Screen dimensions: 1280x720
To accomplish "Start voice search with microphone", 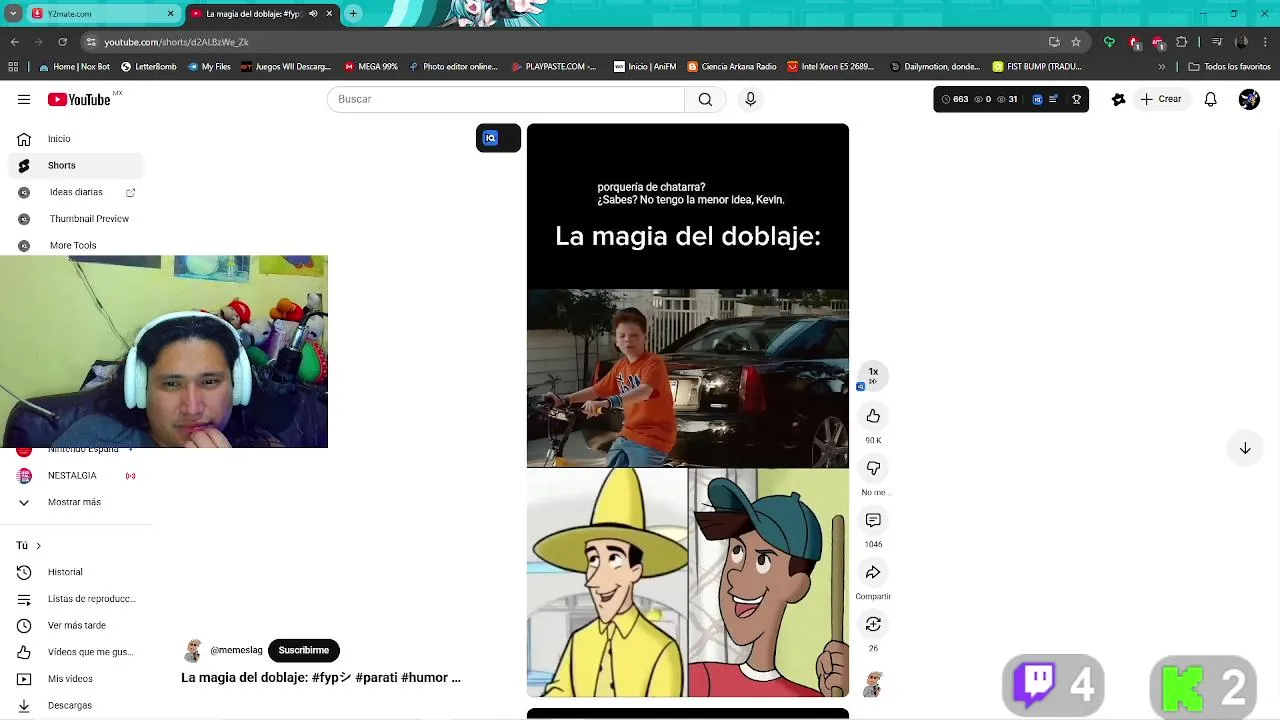I will (x=750, y=99).
